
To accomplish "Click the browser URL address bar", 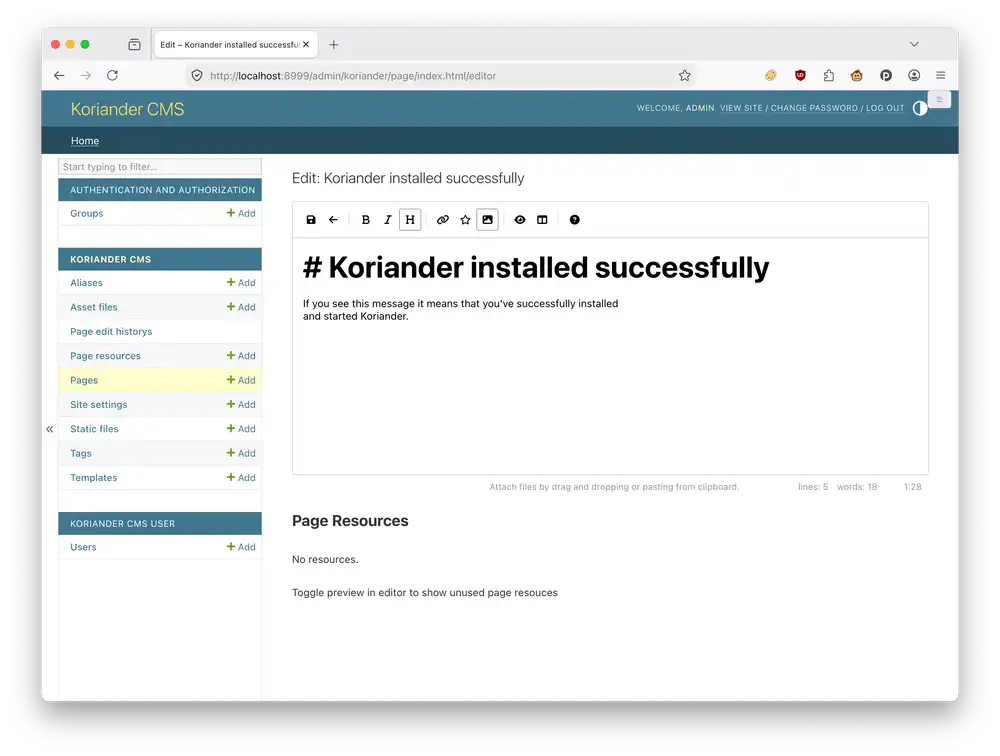I will point(440,75).
